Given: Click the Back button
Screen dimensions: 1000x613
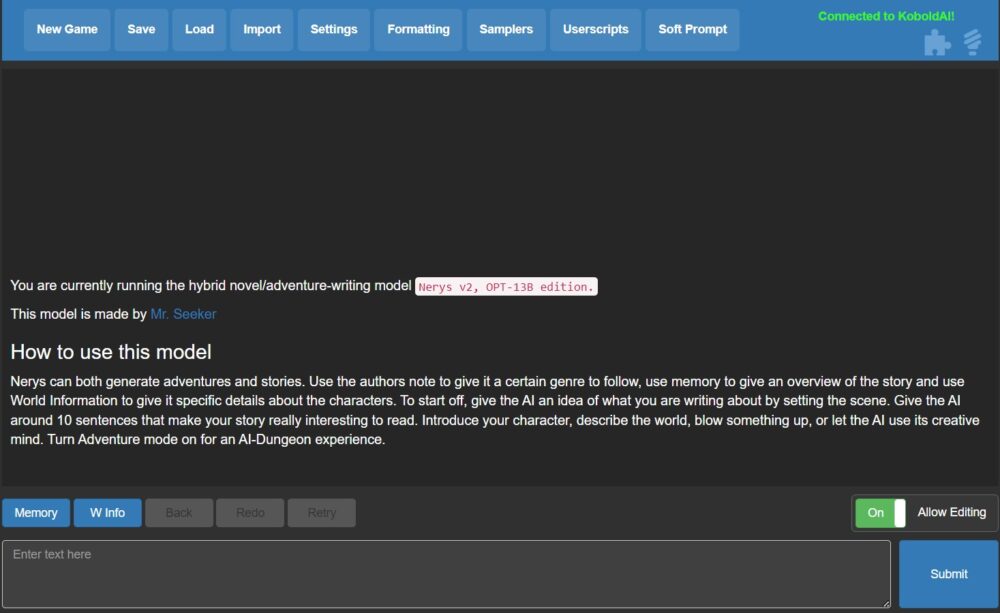Looking at the screenshot, I should pyautogui.click(x=179, y=513).
